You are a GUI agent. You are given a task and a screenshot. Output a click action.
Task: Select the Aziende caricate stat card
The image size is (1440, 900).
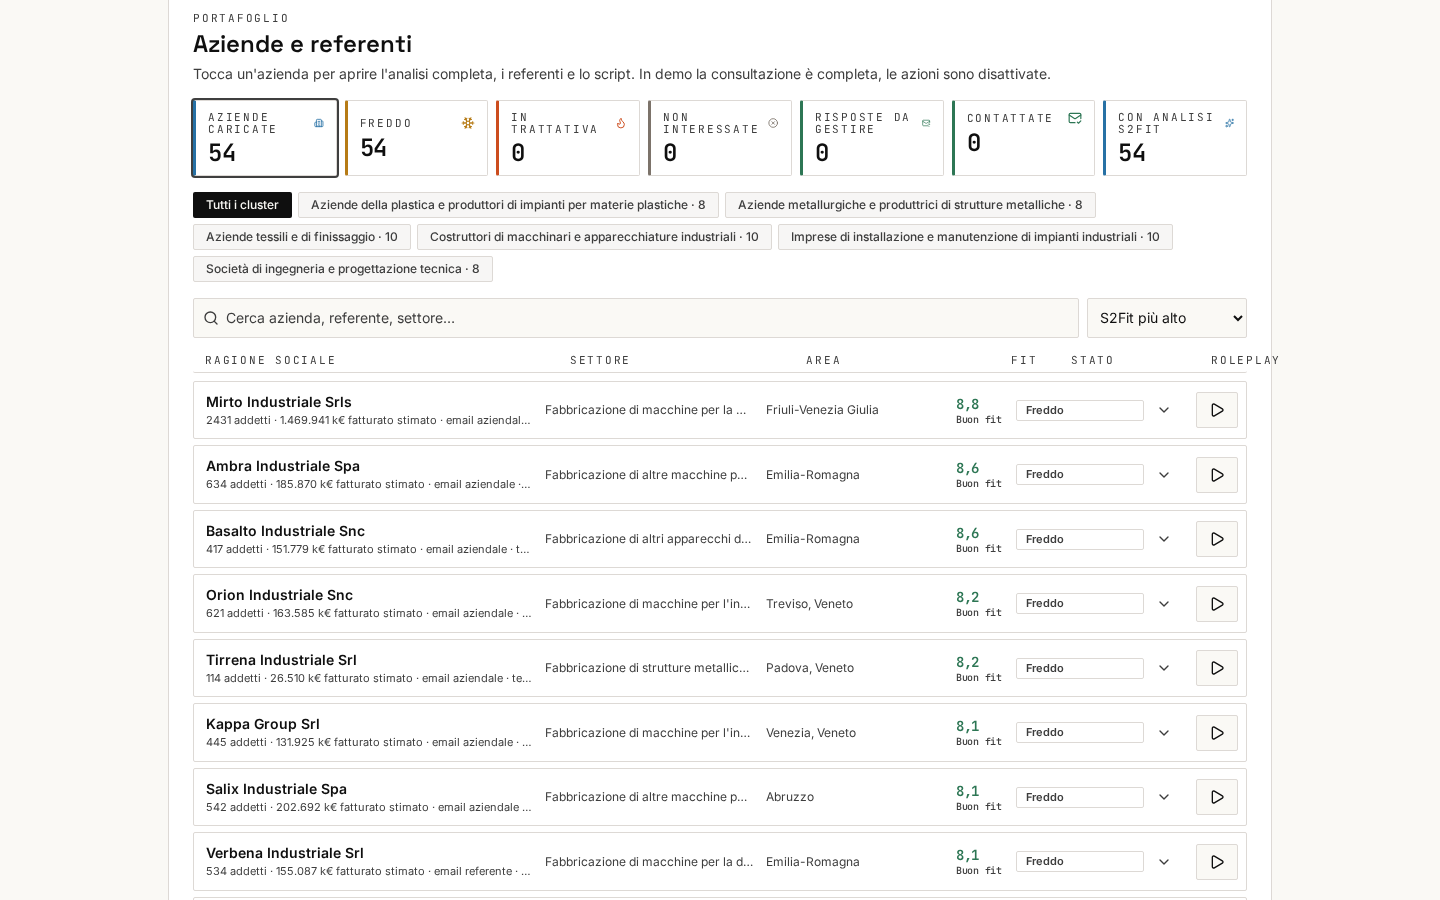coord(265,138)
